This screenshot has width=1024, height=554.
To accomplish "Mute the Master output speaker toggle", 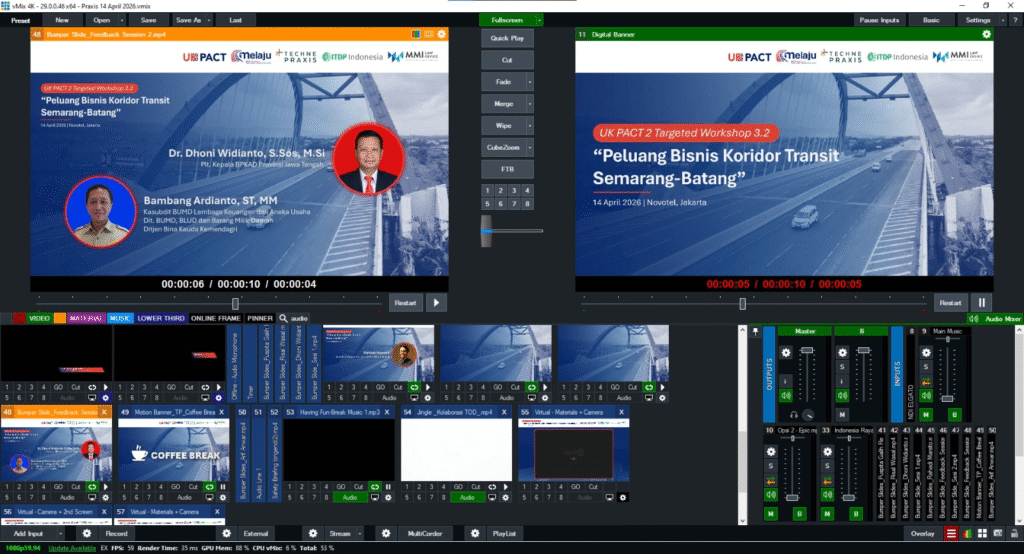I will pyautogui.click(x=786, y=395).
